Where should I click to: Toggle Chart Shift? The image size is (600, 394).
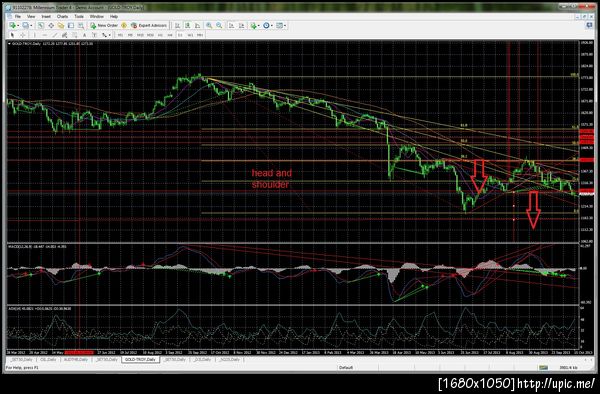point(241,25)
